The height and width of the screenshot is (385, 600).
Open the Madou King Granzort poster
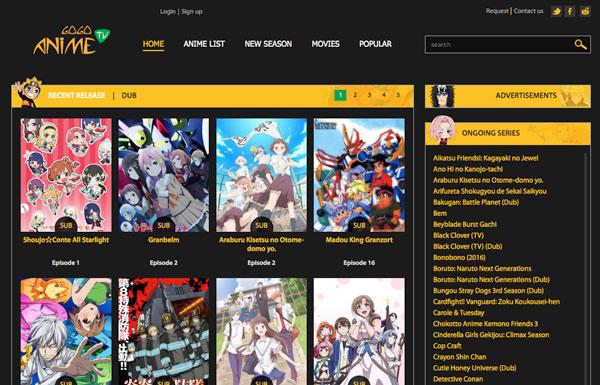click(x=359, y=175)
